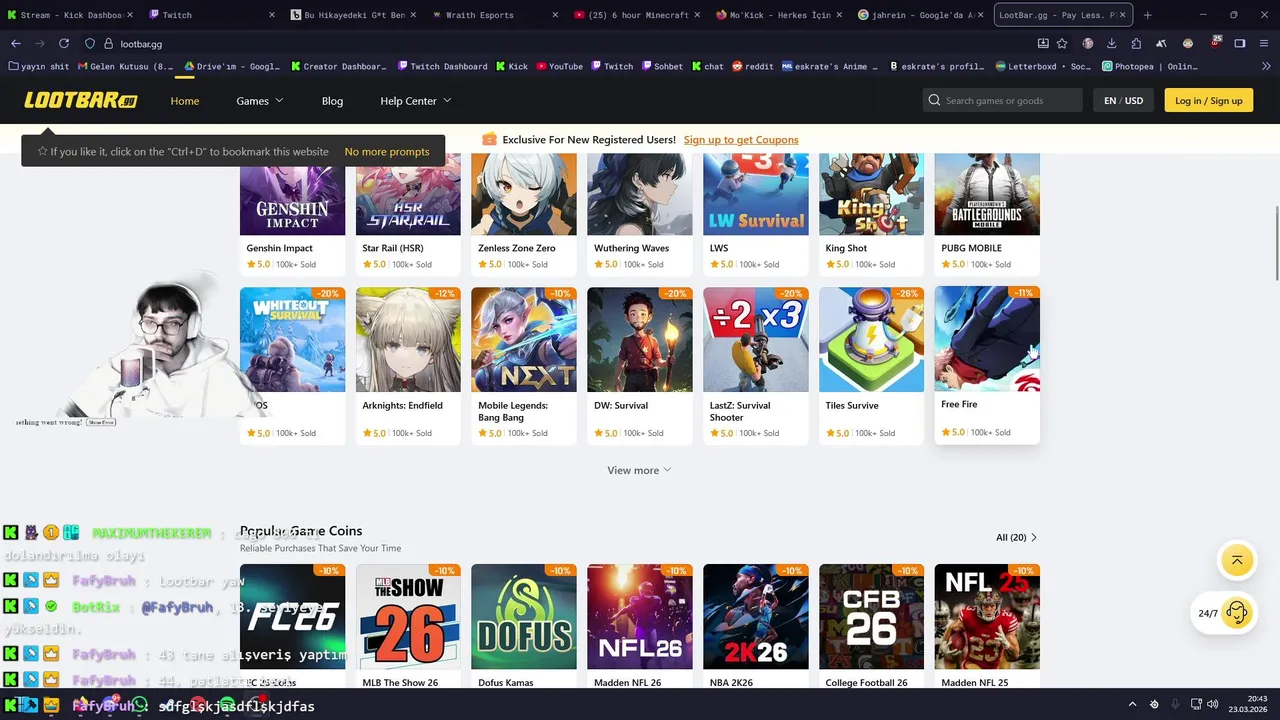Click Sign up to get Coupons link
Image resolution: width=1280 pixels, height=720 pixels.
point(741,139)
